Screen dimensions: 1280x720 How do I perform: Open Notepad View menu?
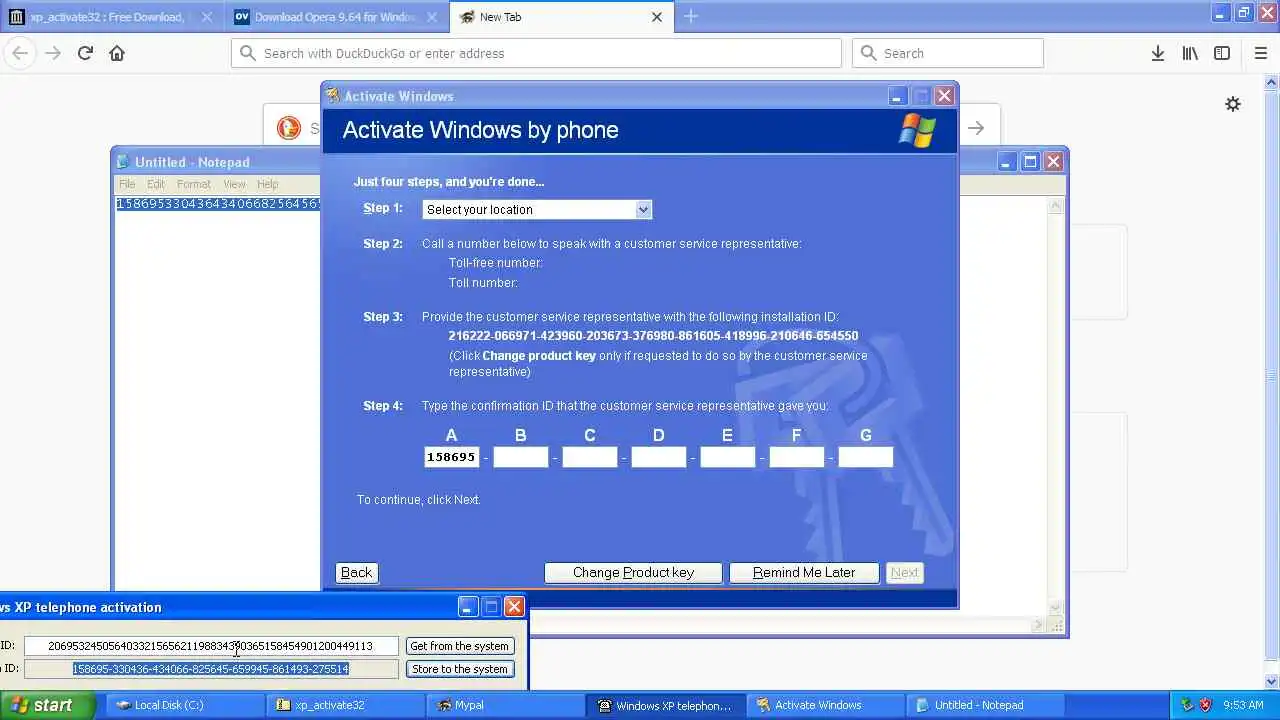(x=234, y=184)
